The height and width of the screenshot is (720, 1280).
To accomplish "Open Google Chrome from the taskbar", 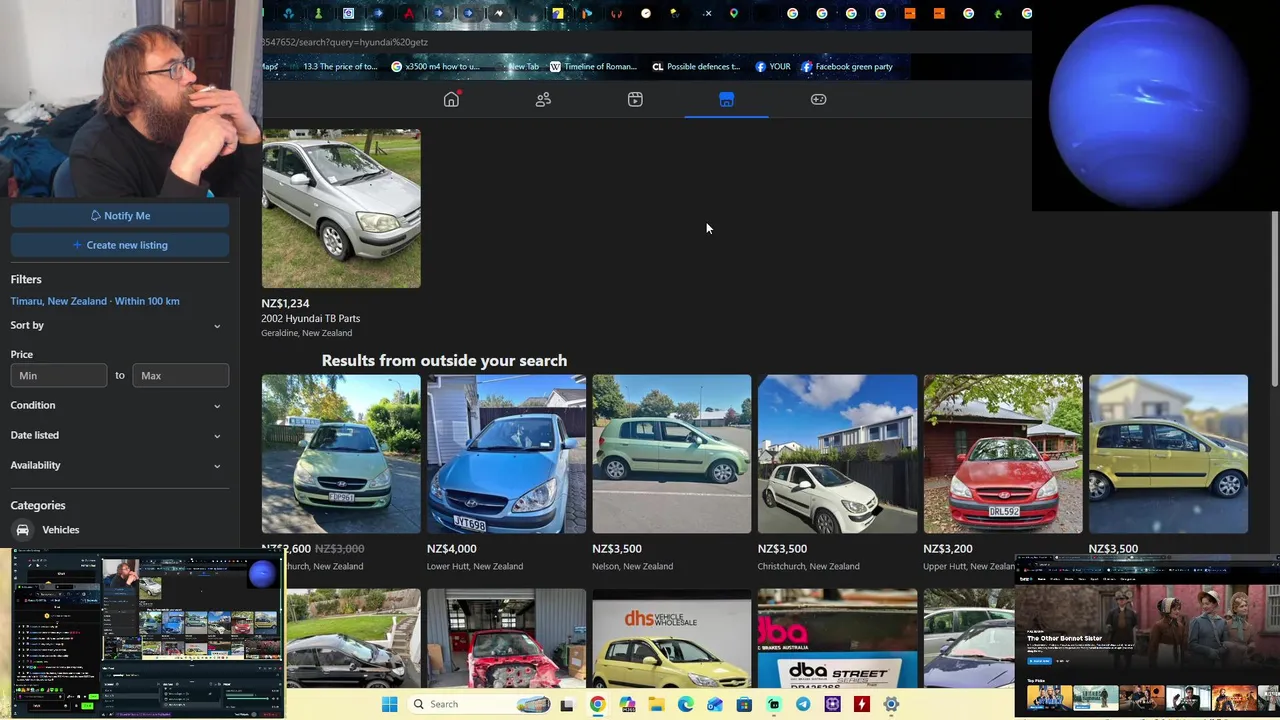I will tap(597, 704).
